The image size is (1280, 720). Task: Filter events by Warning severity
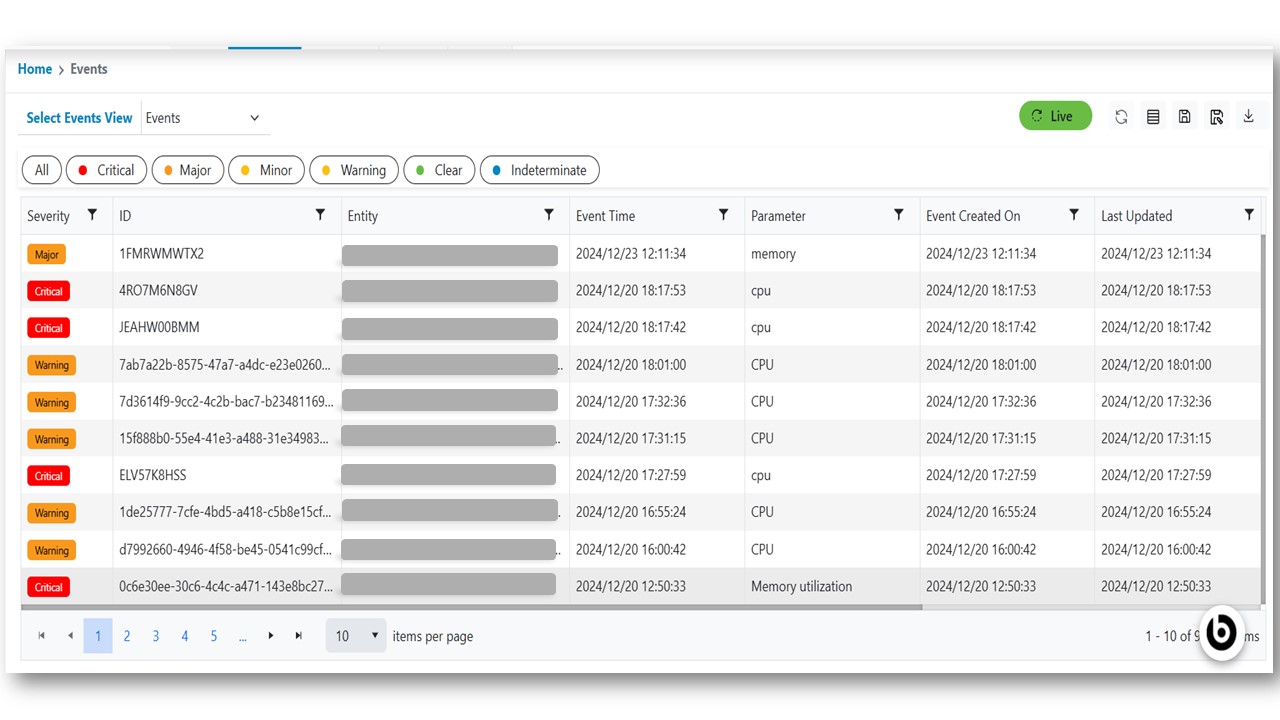point(354,170)
